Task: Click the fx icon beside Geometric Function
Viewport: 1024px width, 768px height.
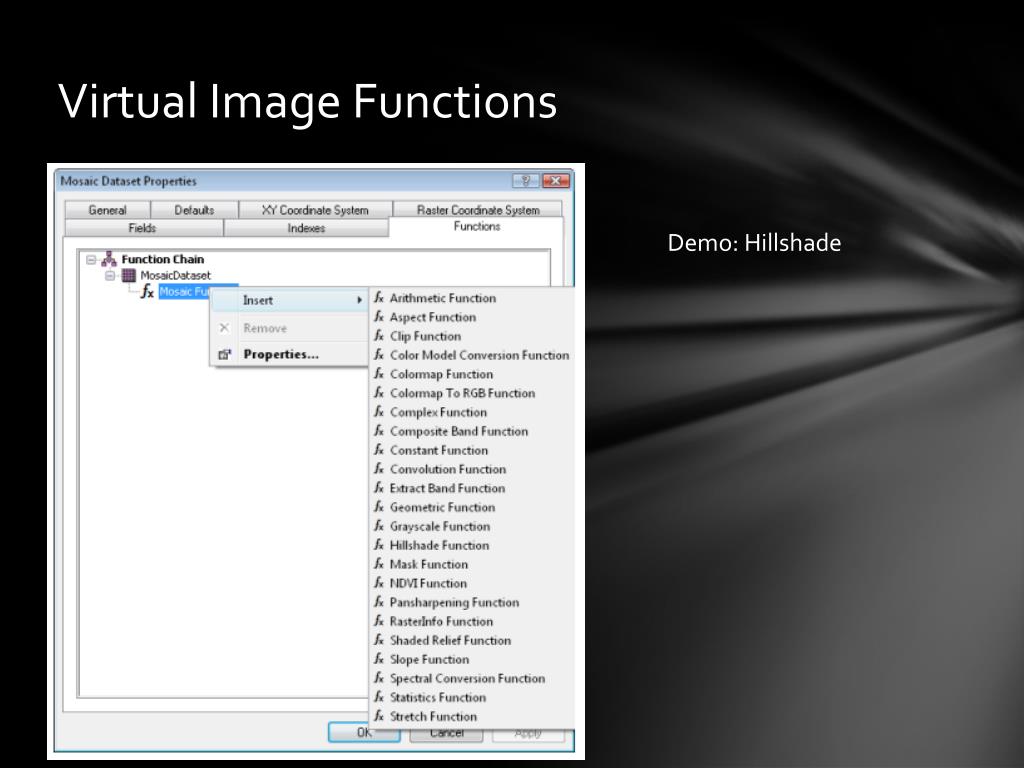Action: click(379, 507)
